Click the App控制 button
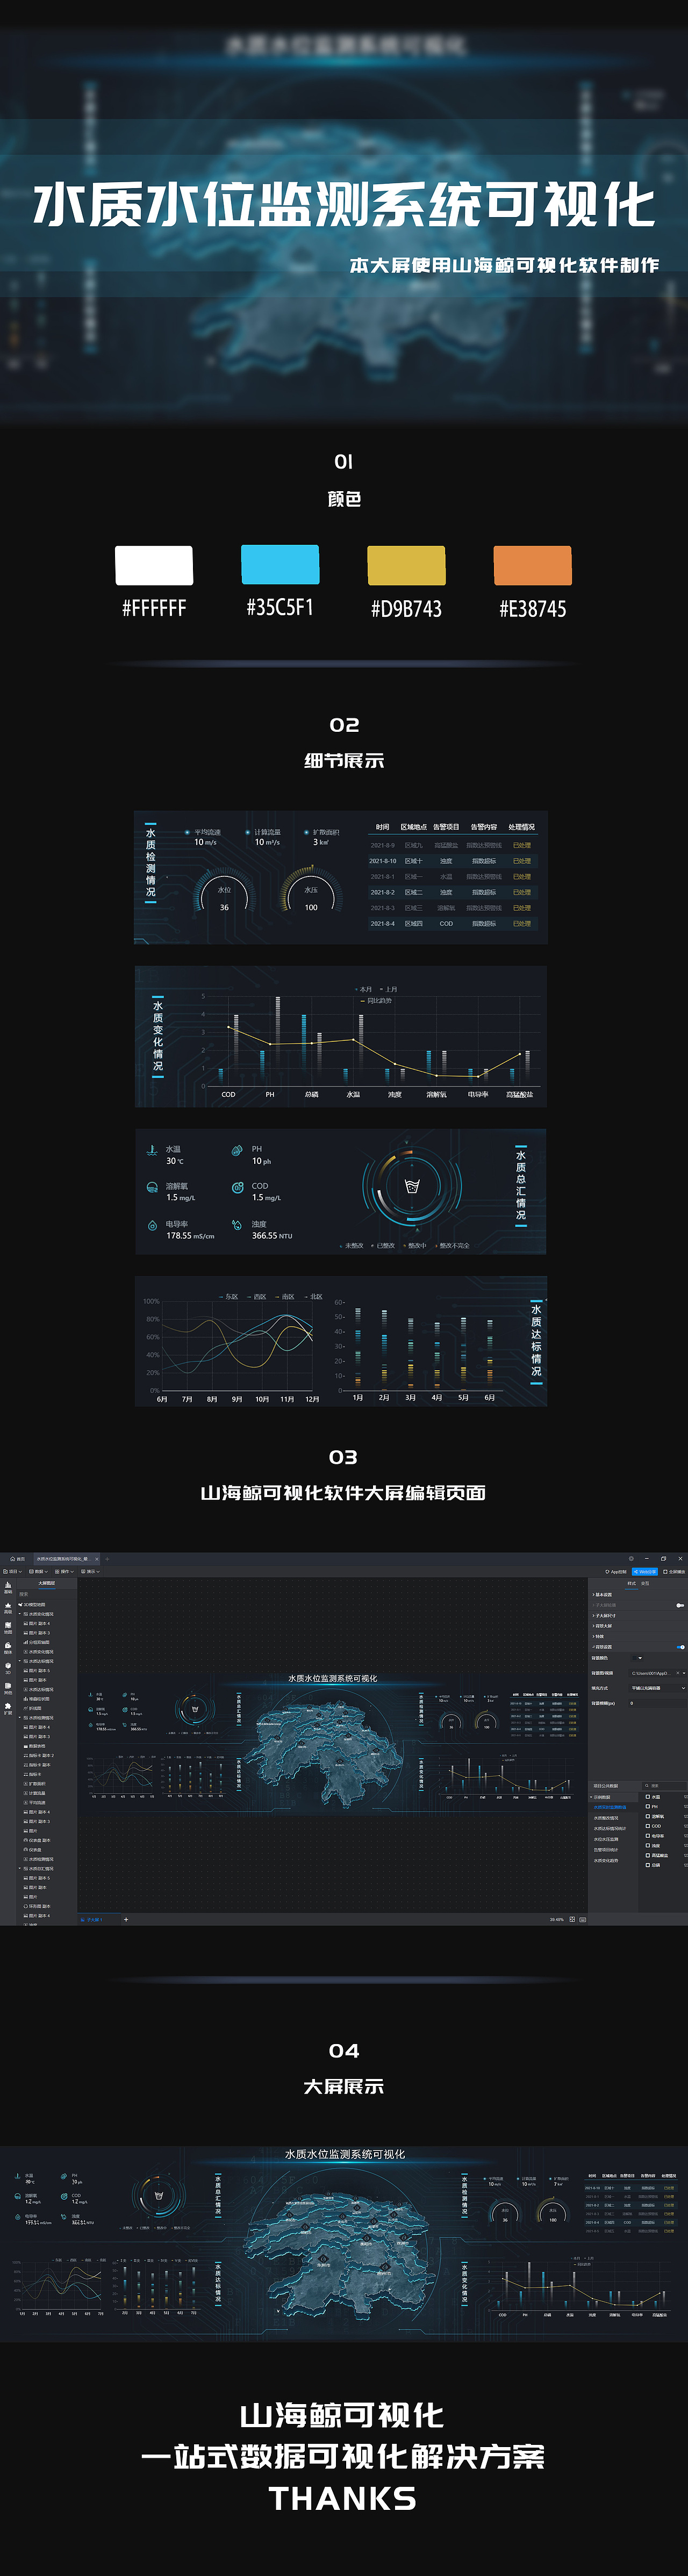 coord(616,1572)
